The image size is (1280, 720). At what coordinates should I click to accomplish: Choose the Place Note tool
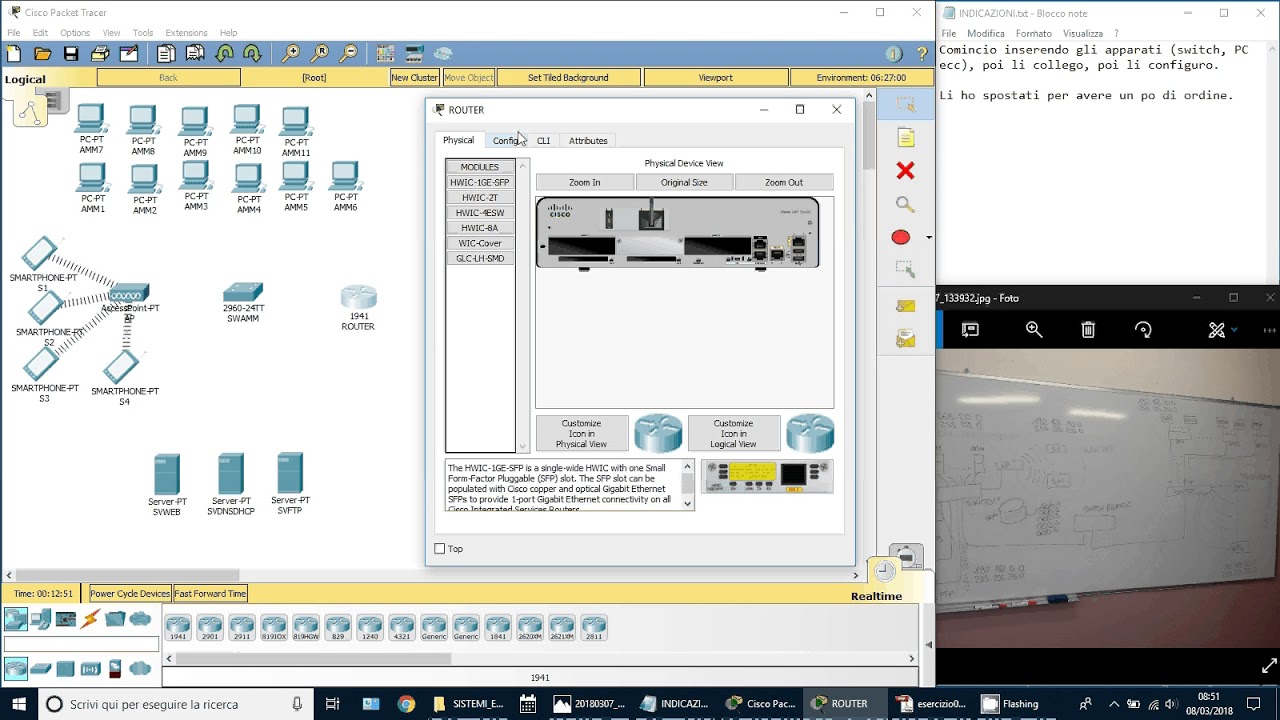(905, 137)
